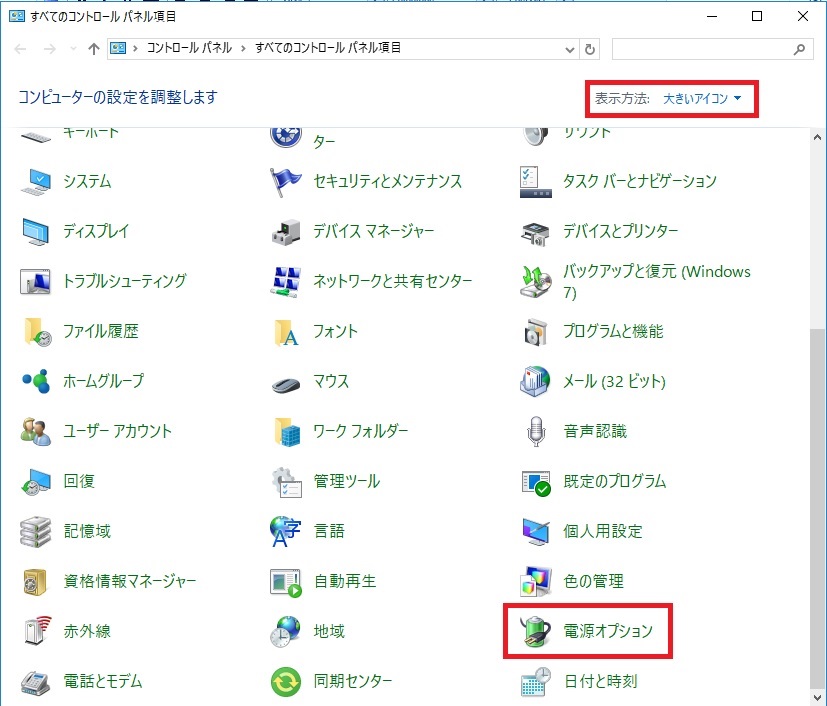Click the search magnifier icon
827x706 pixels.
point(799,50)
